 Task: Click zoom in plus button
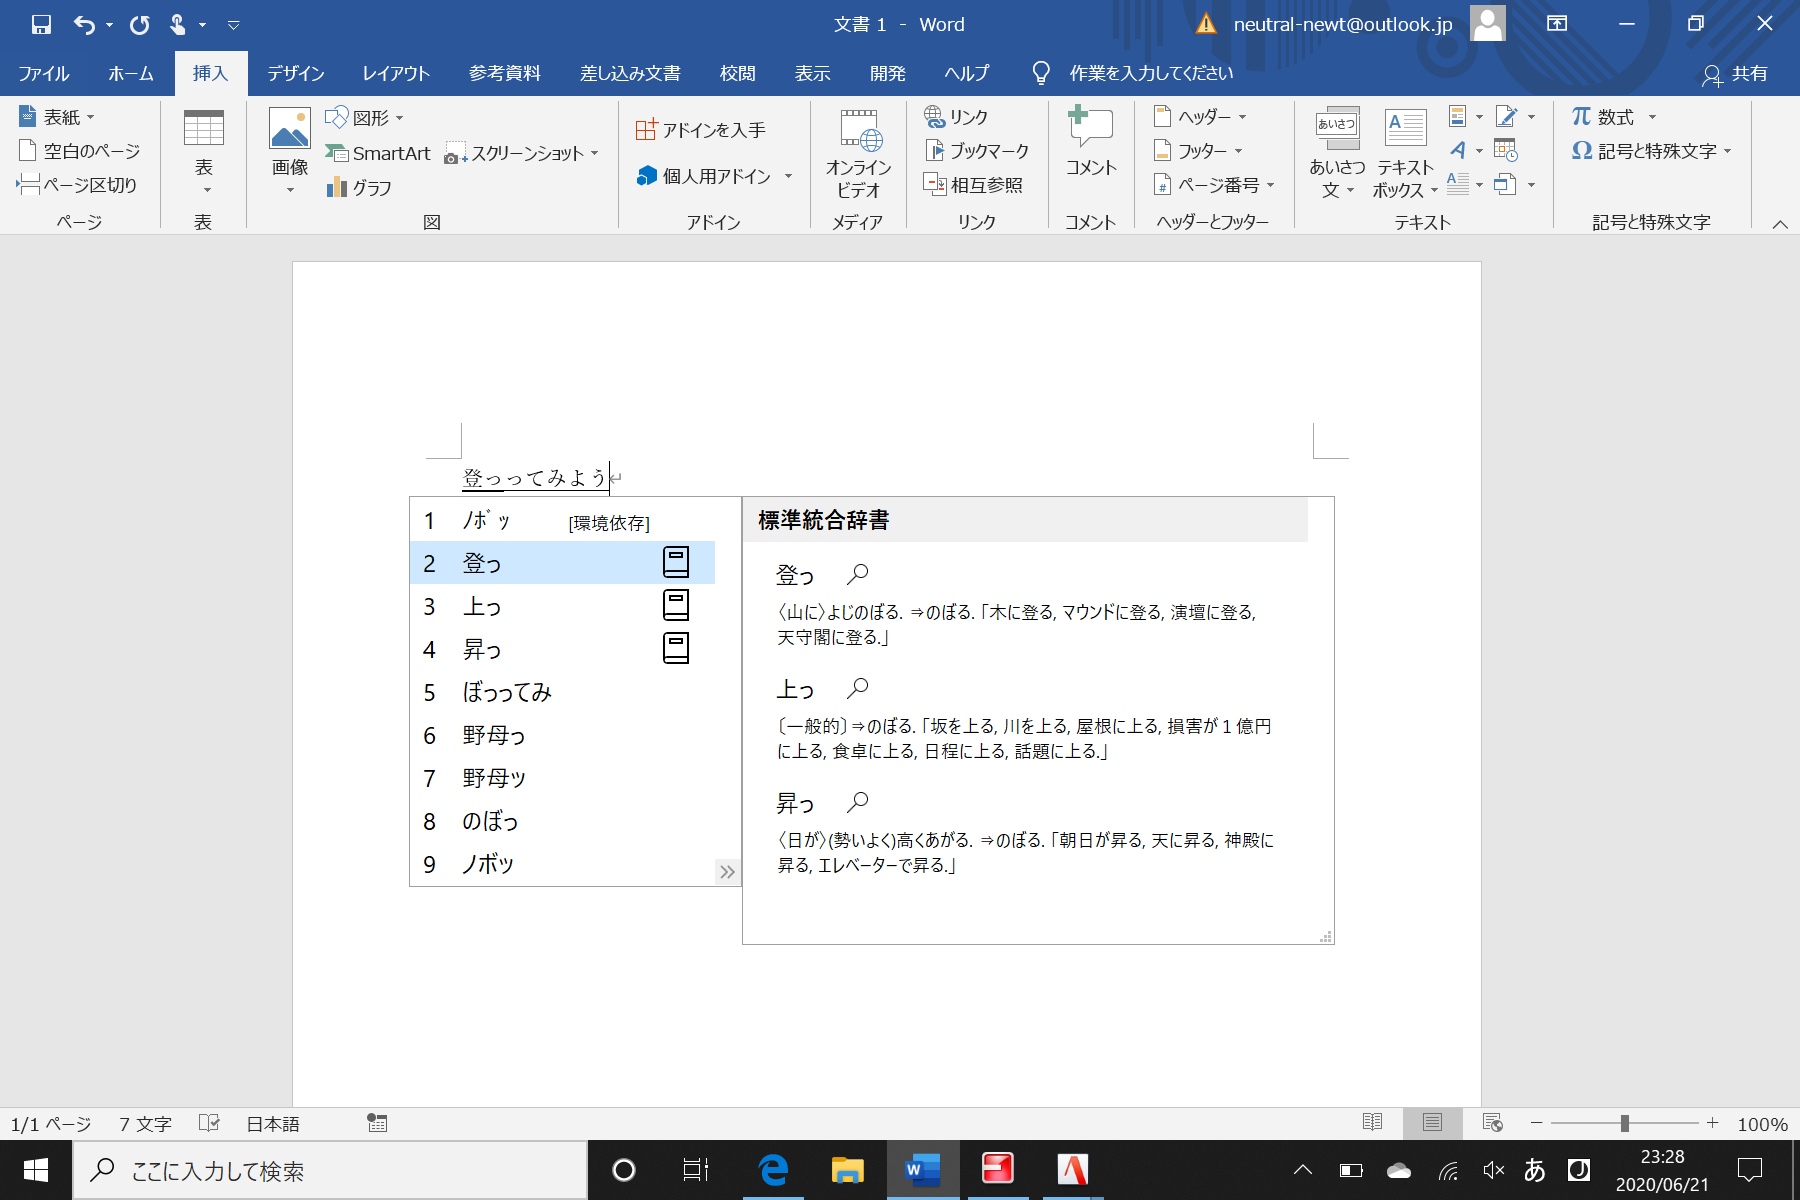point(1712,1123)
